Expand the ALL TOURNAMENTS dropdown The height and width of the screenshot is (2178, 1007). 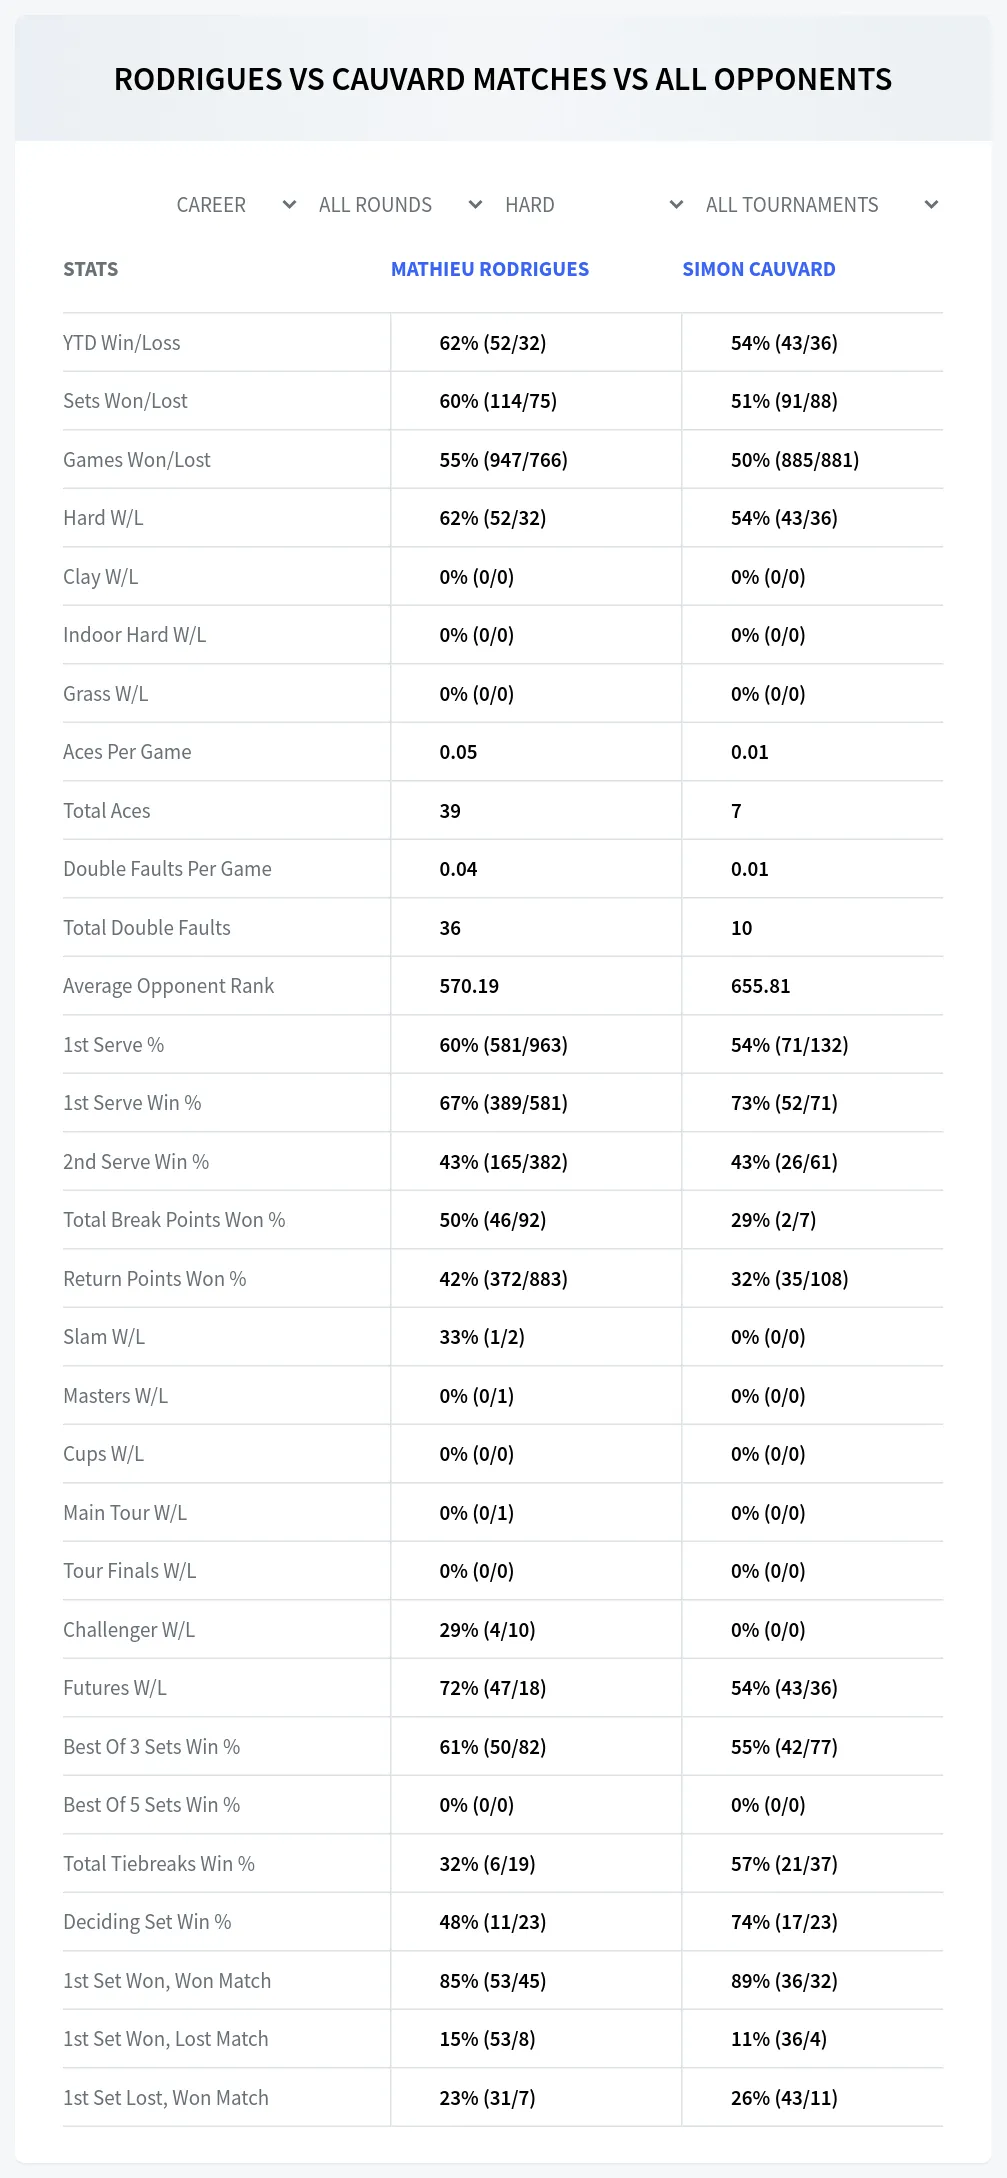[x=821, y=205]
